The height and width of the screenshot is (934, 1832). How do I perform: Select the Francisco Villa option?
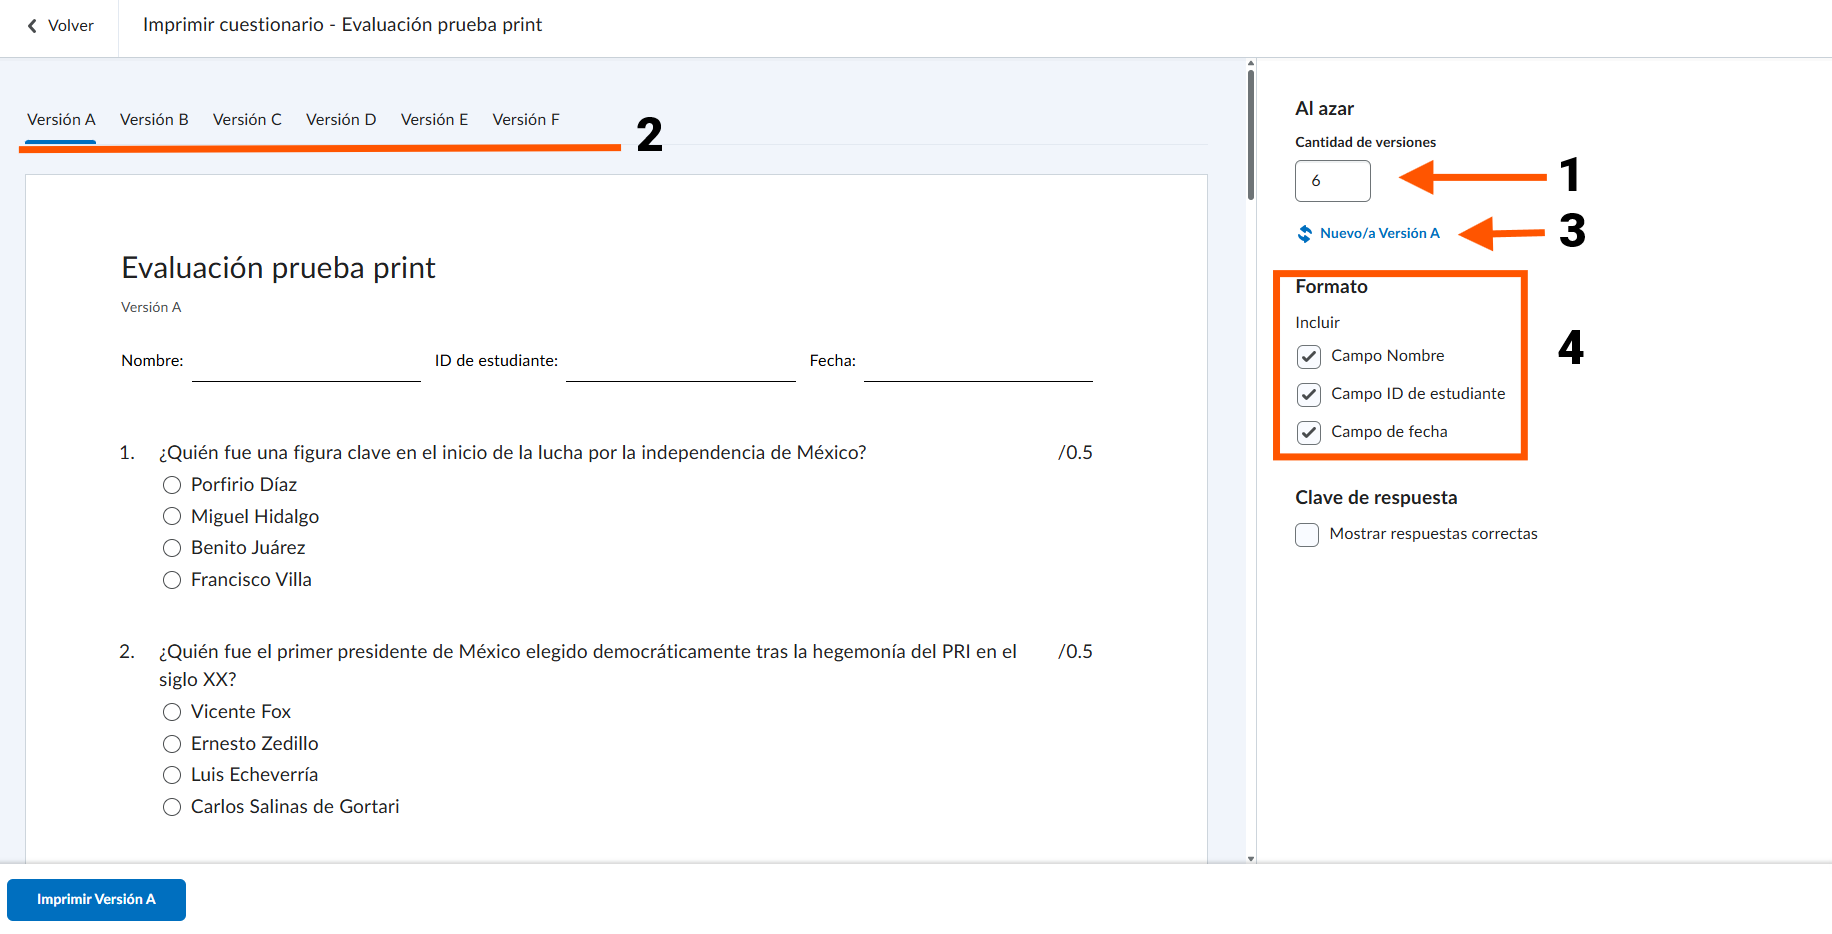pos(172,580)
